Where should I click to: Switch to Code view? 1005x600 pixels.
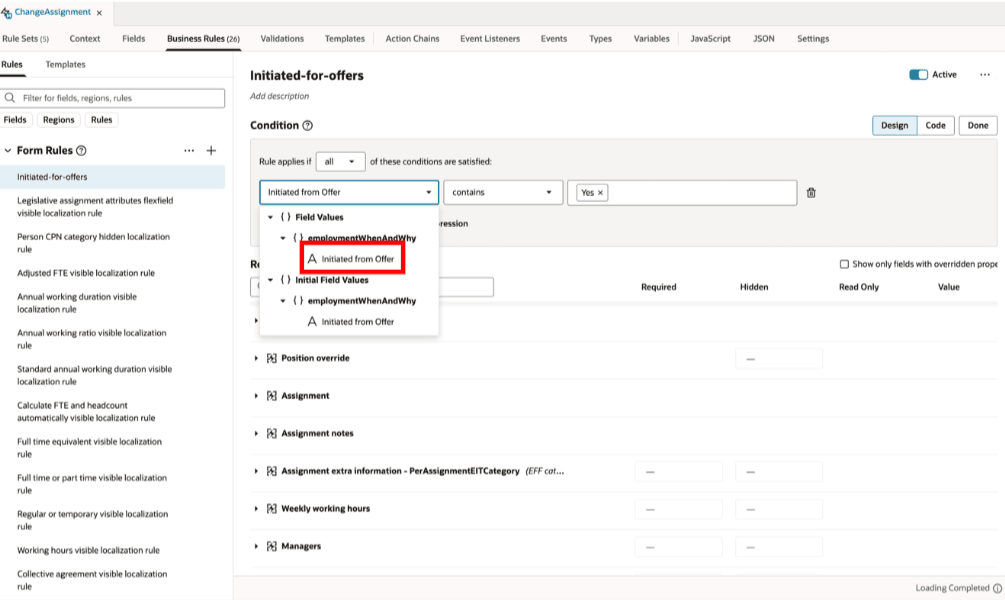[935, 126]
